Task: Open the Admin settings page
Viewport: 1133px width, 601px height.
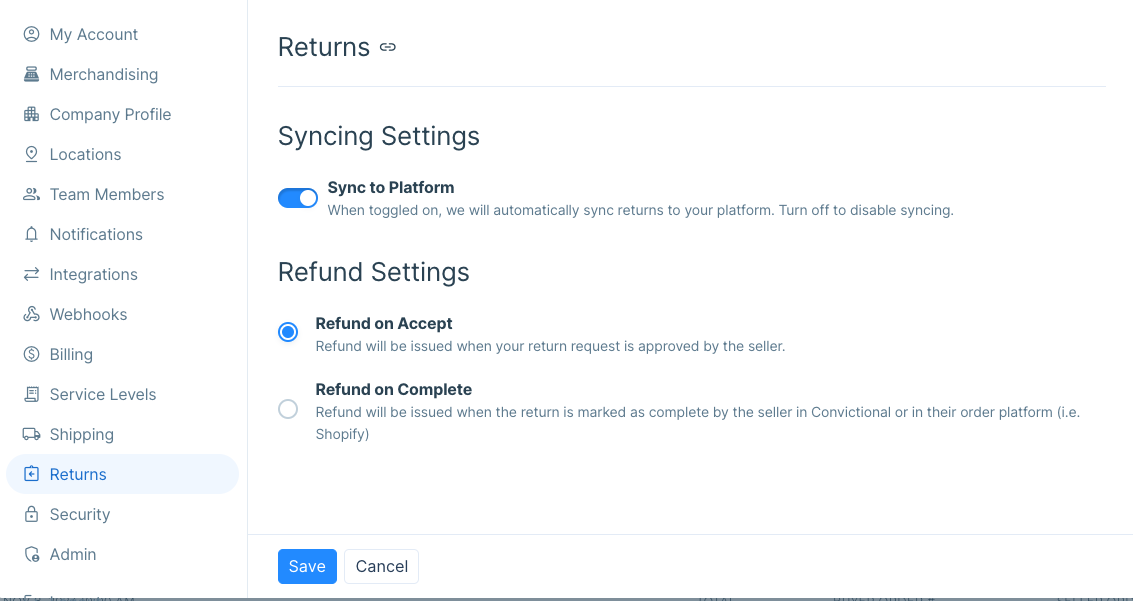Action: tap(73, 554)
